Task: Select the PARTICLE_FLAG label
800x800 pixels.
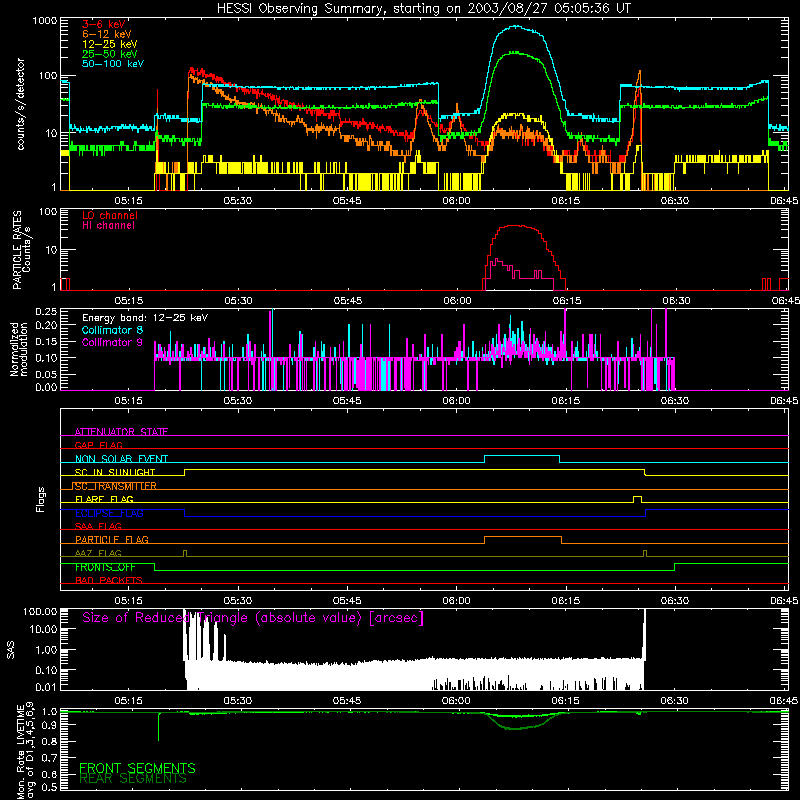Action: click(x=112, y=539)
